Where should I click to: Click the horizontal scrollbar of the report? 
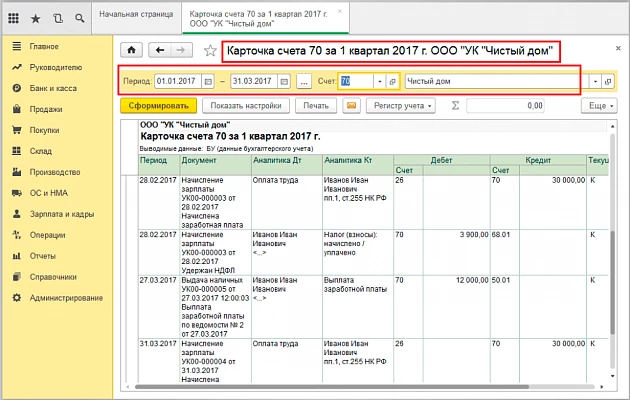[x=332, y=387]
